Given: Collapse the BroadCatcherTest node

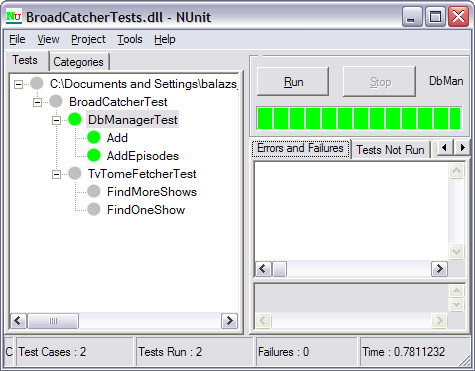Looking at the screenshot, I should 37,102.
